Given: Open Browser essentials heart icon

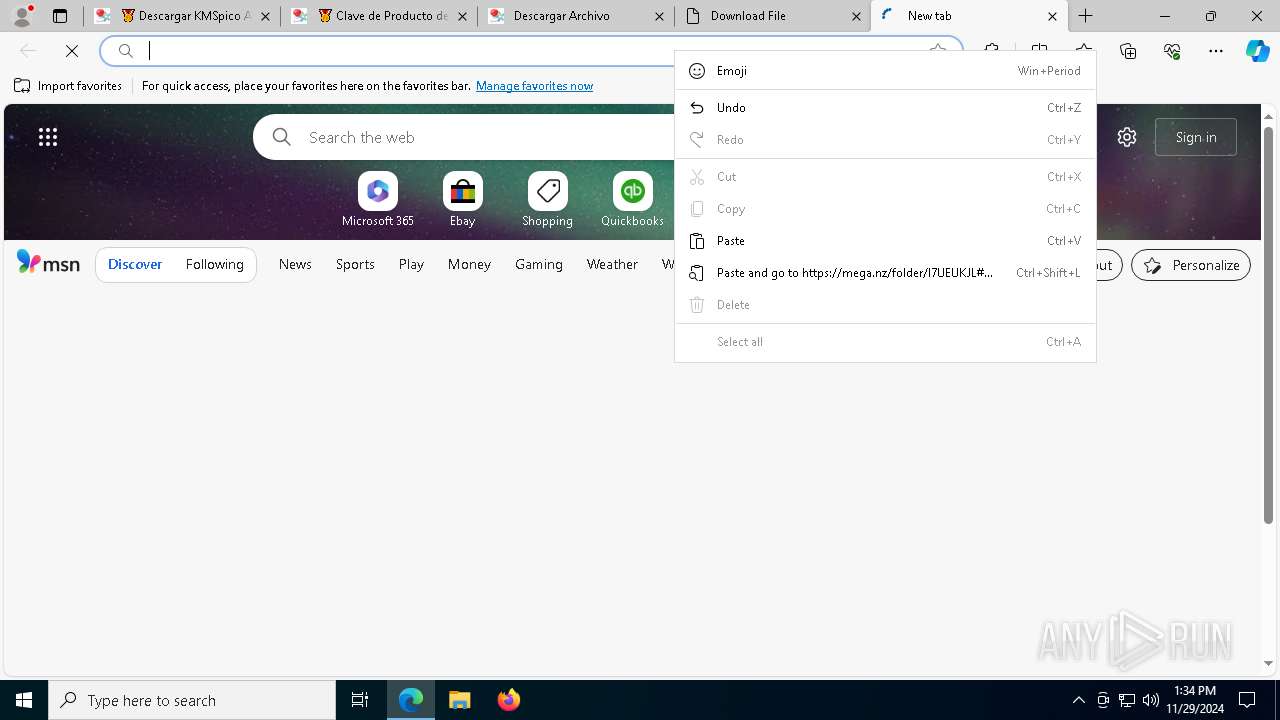Looking at the screenshot, I should 1172,51.
